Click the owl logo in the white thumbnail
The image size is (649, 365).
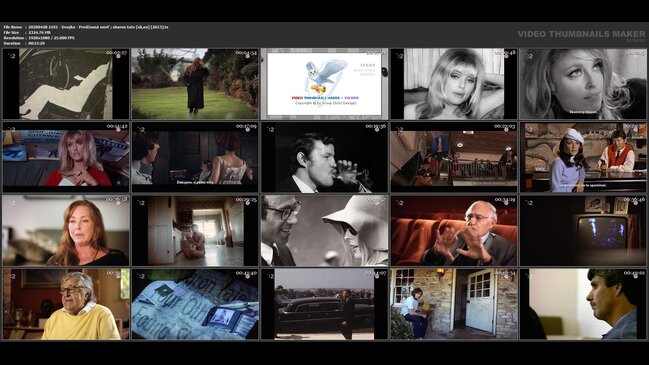coord(326,76)
